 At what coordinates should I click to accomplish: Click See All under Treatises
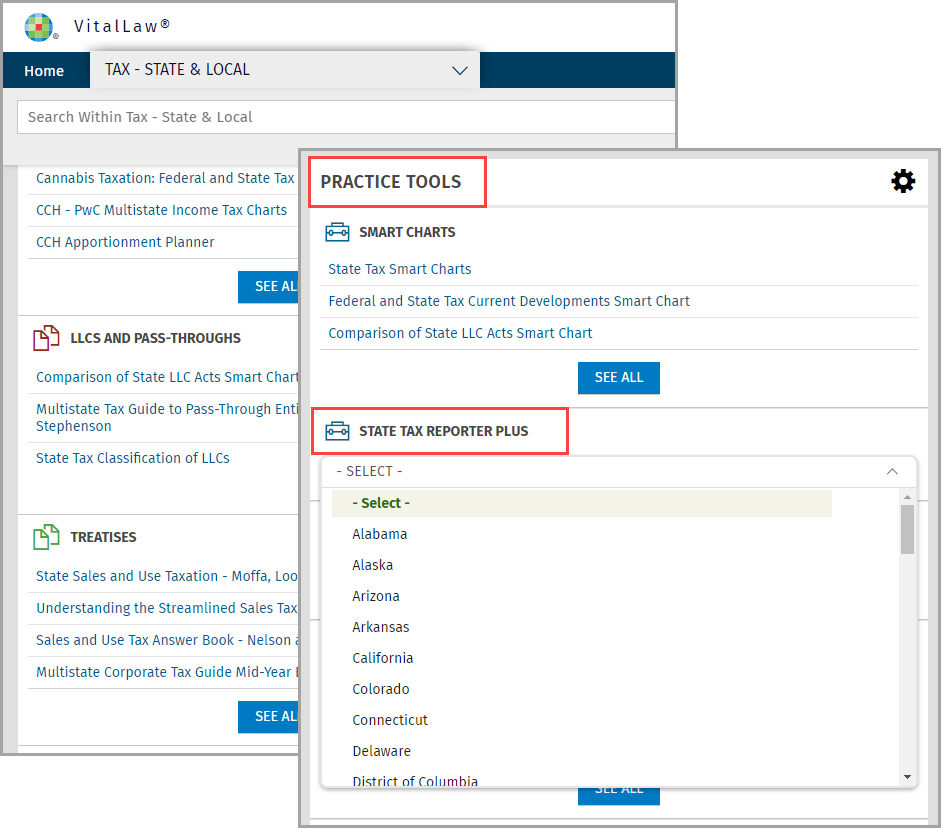point(268,716)
